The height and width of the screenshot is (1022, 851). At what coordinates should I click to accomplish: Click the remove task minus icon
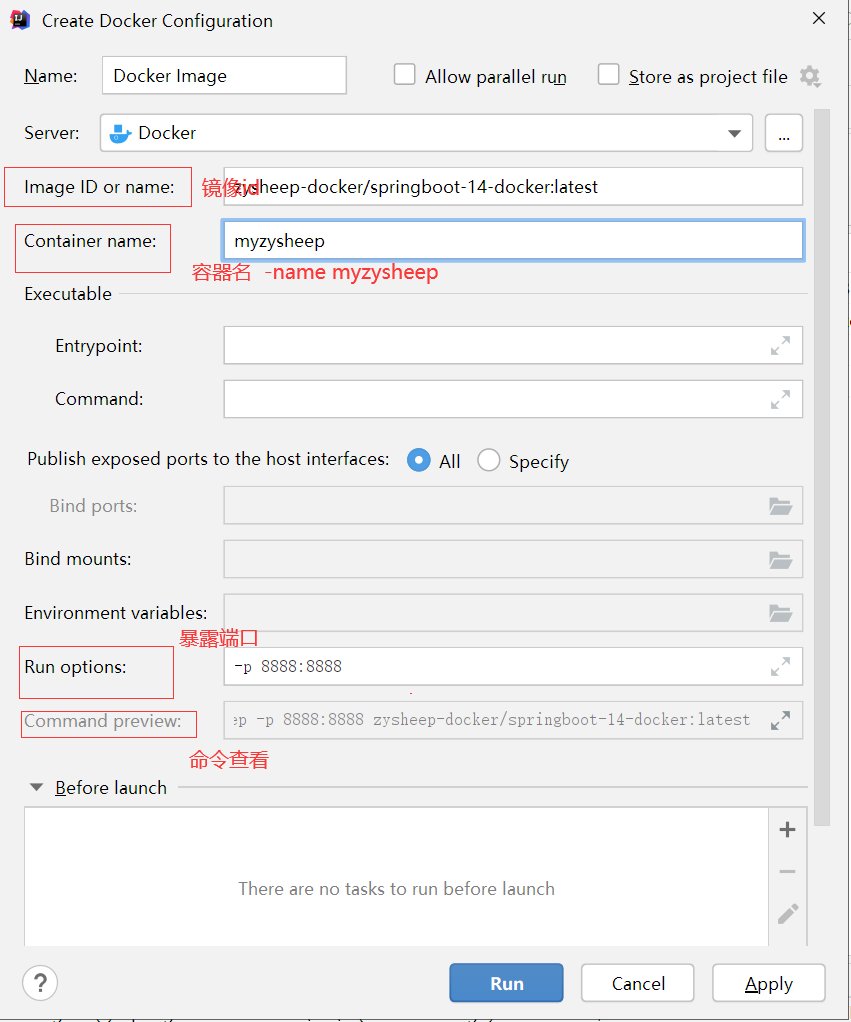[x=787, y=870]
